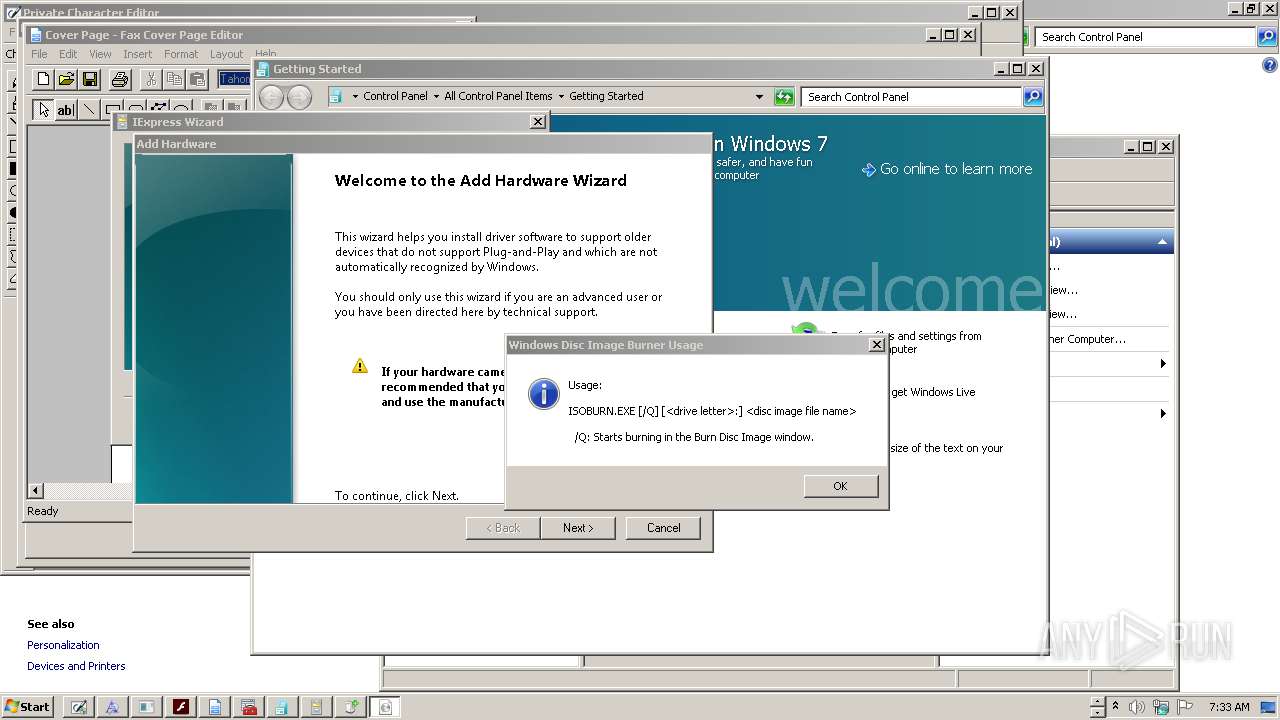1280x720 pixels.
Task: Open the Edit menu in Fax Cover Page Editor
Action: 68,54
